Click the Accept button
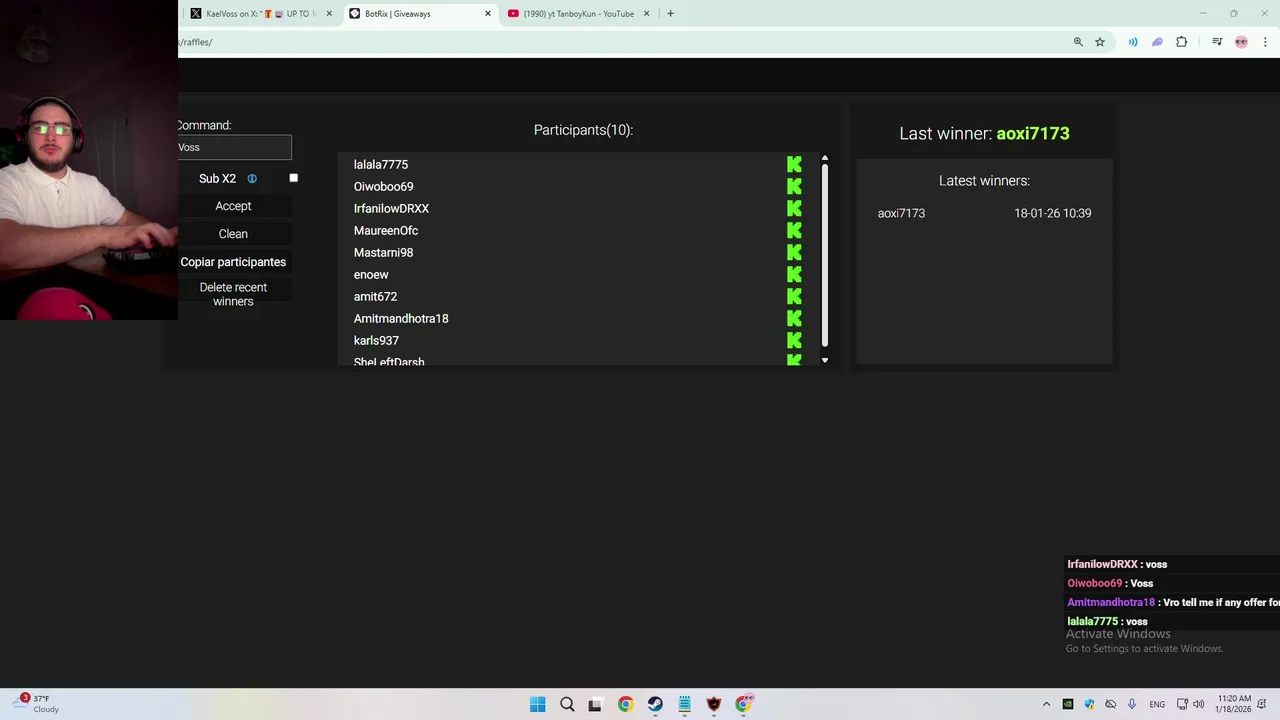This screenshot has width=1280, height=720. [x=233, y=206]
